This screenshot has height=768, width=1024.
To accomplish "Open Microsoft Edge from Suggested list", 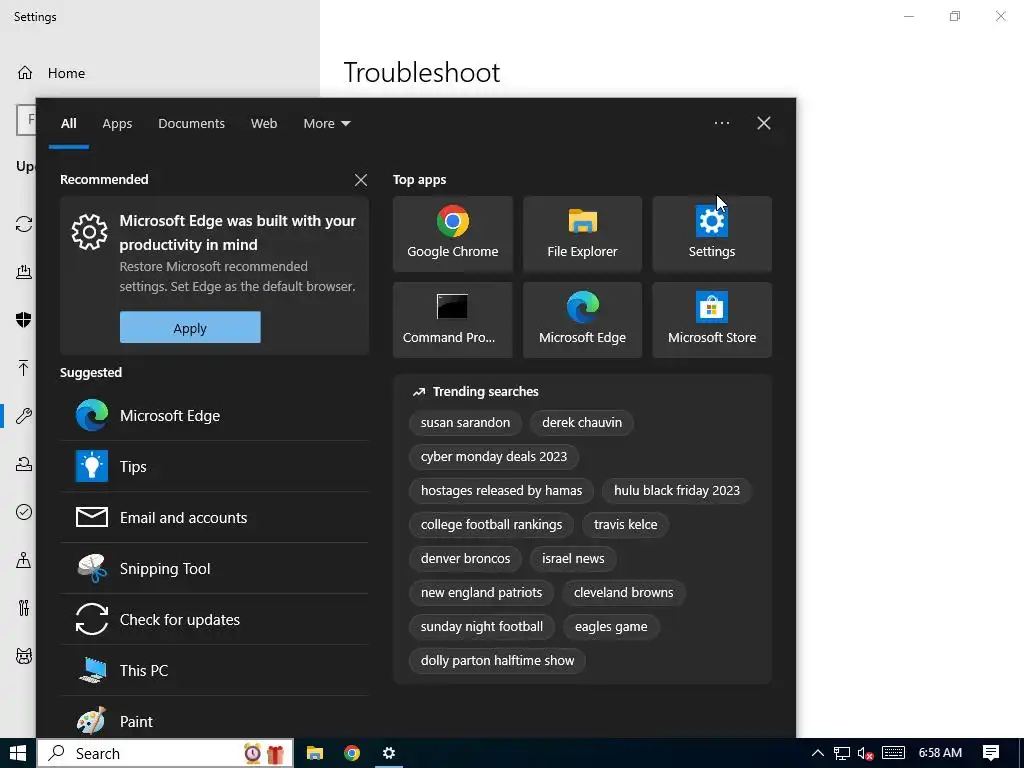I will 214,415.
